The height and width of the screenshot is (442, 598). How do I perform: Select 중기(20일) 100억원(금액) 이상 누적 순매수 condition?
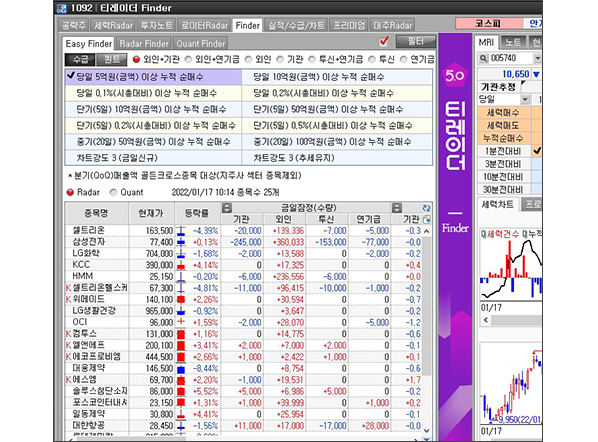coord(337,142)
